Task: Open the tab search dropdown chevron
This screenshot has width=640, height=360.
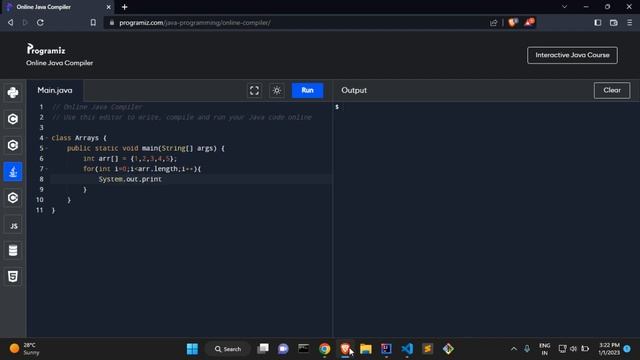Action: coord(564,7)
